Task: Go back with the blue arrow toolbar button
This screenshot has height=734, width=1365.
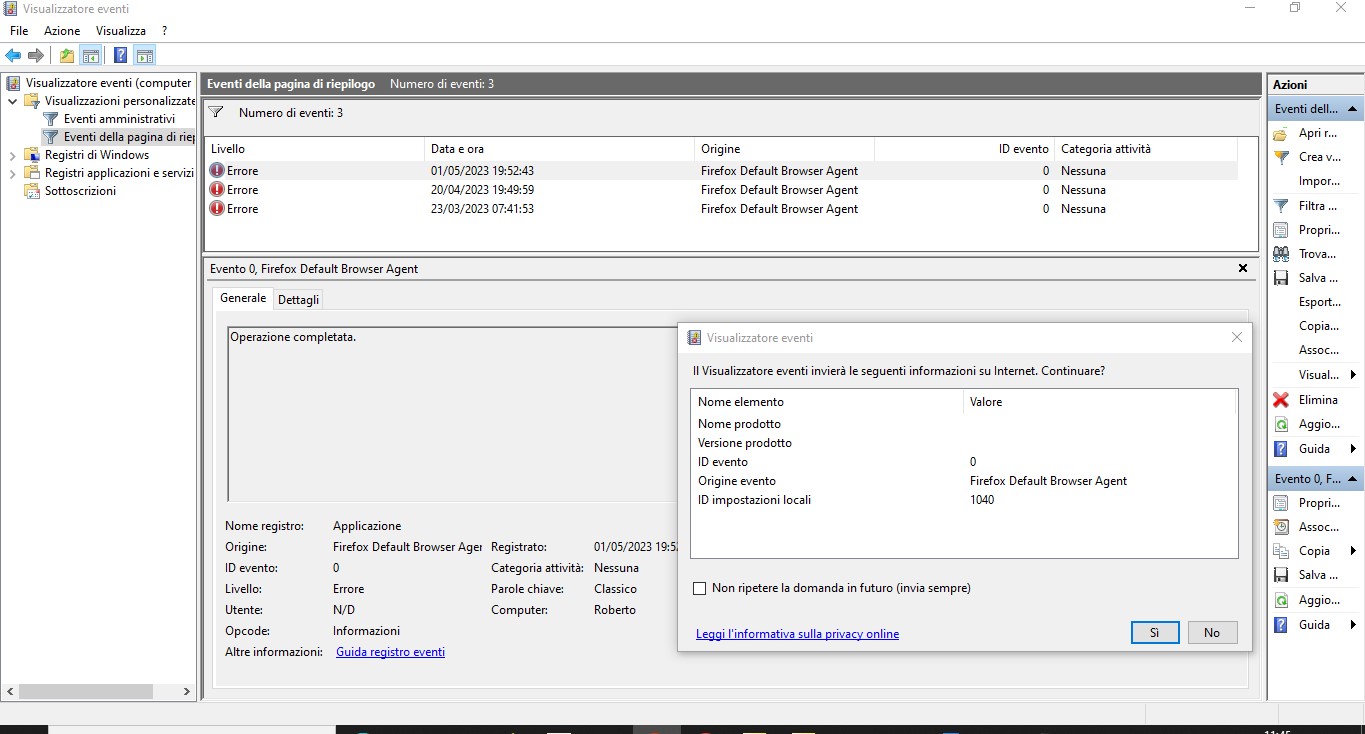Action: tap(13, 56)
